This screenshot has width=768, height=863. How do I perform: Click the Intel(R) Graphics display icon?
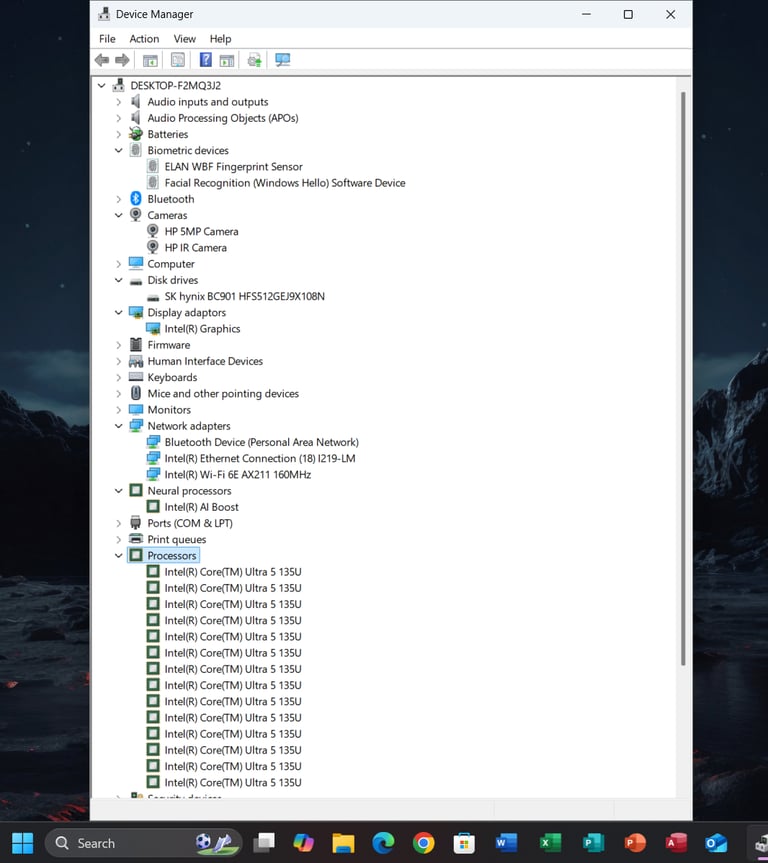coord(153,329)
